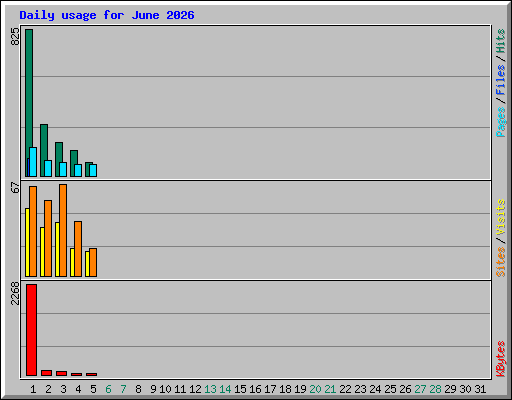Click the 67 sites/visits axis label
Viewport: 512px width, 400px height.
coord(15,187)
